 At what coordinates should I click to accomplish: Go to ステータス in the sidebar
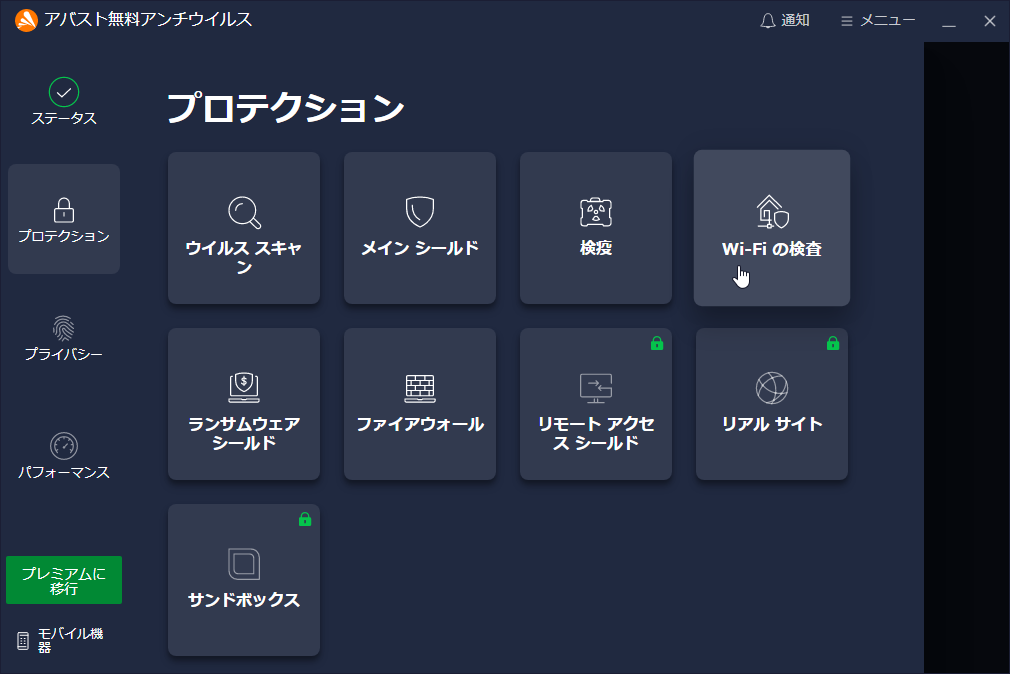point(64,102)
